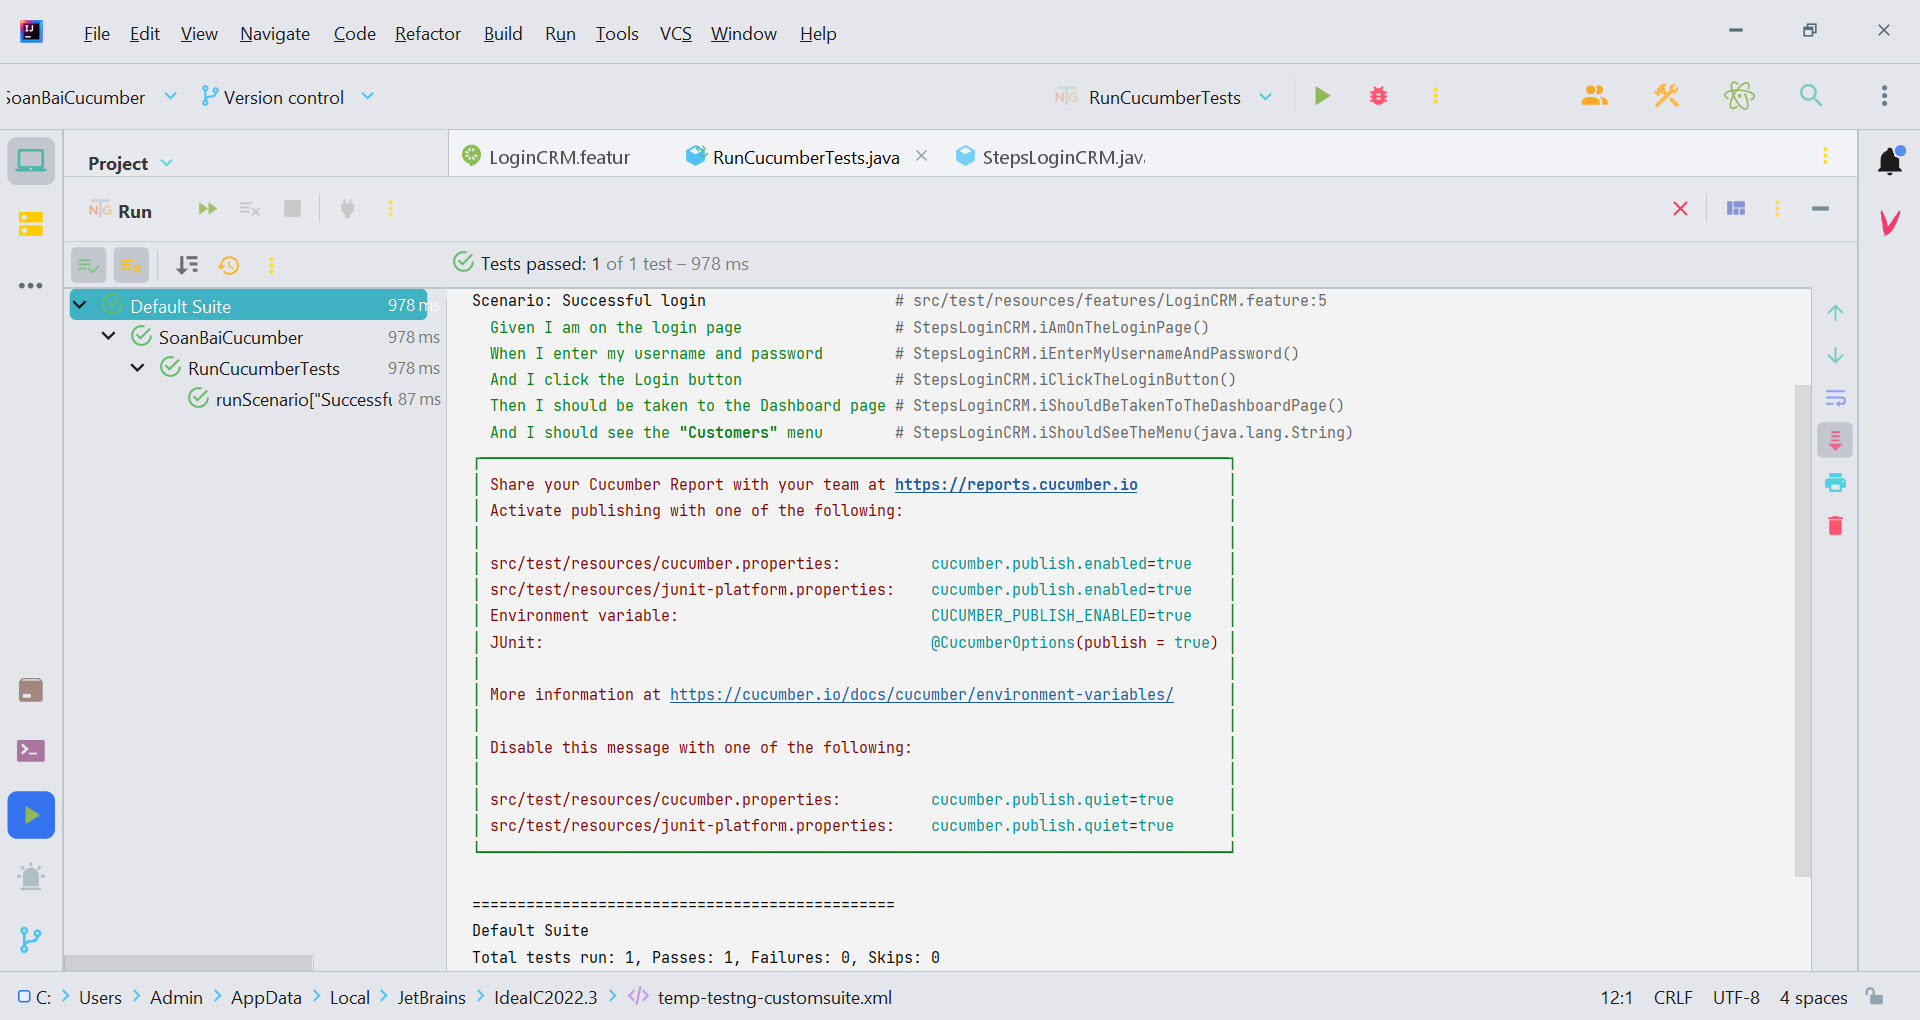This screenshot has height=1020, width=1920.
Task: Open the brown Bookmarks tool window icon
Action: (x=31, y=690)
